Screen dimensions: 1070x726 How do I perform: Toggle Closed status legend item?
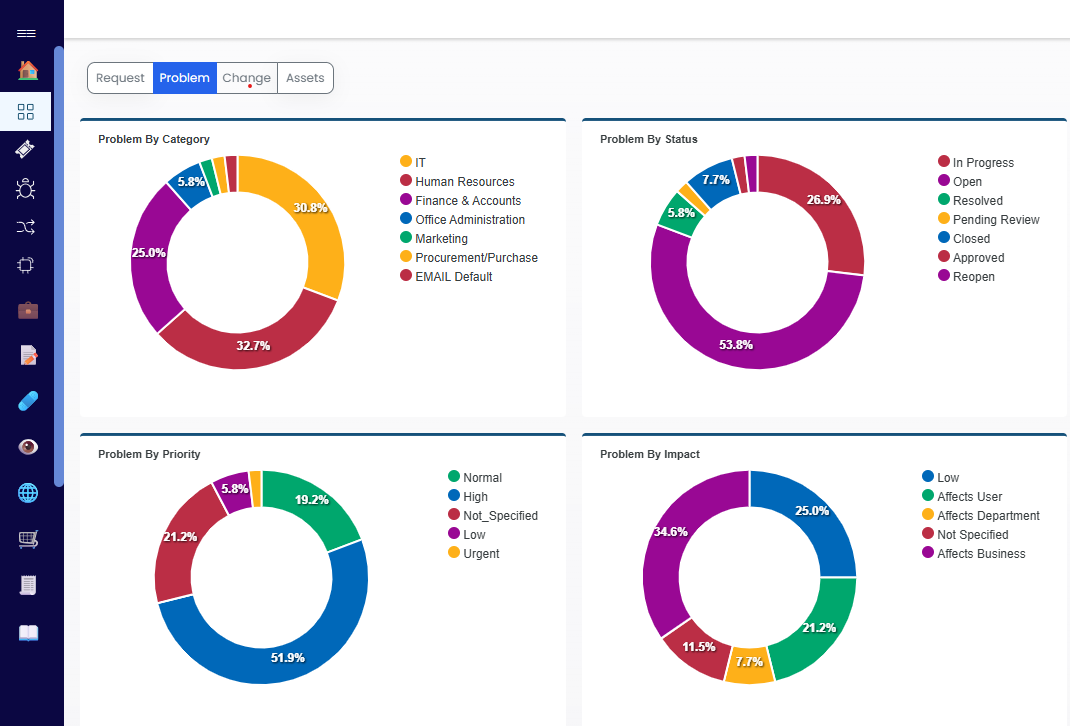point(964,239)
